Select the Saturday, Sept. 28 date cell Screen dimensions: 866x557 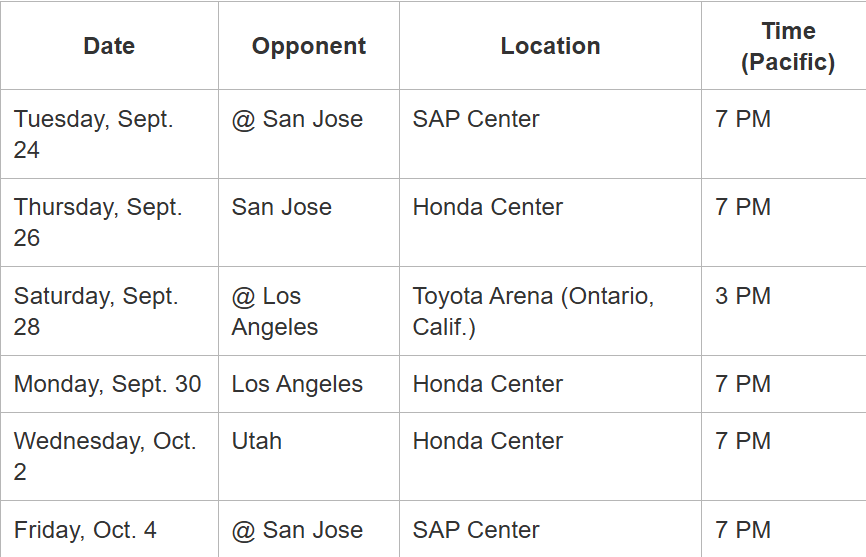tap(96, 311)
